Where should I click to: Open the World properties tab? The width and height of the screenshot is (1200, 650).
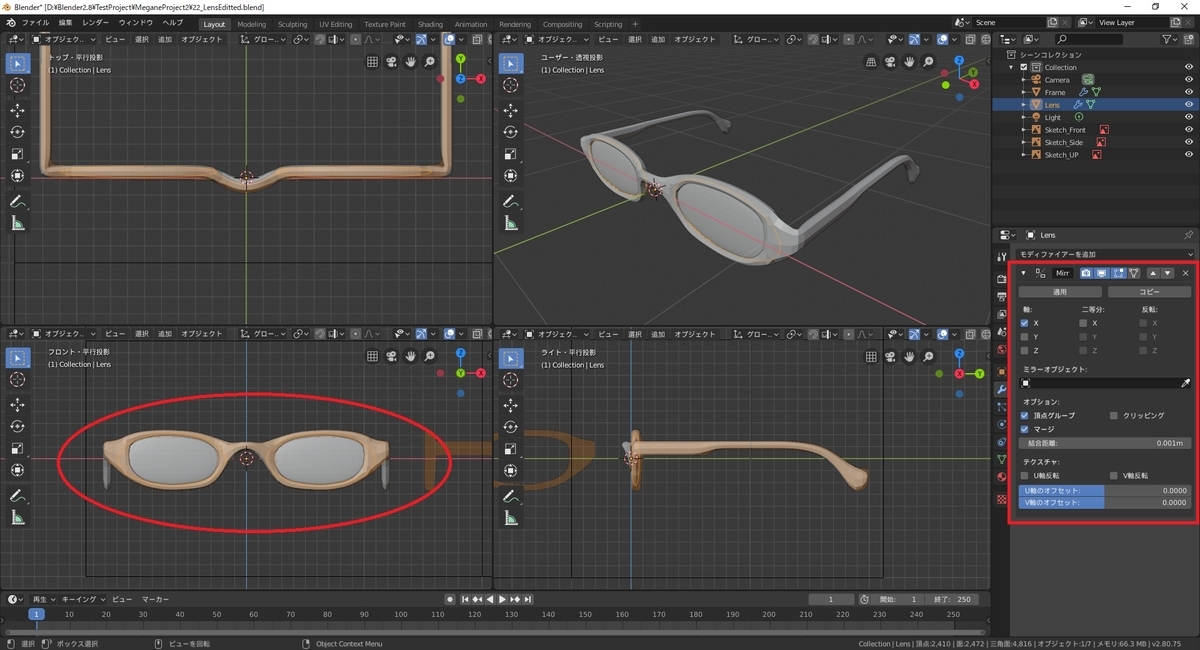coord(1002,350)
